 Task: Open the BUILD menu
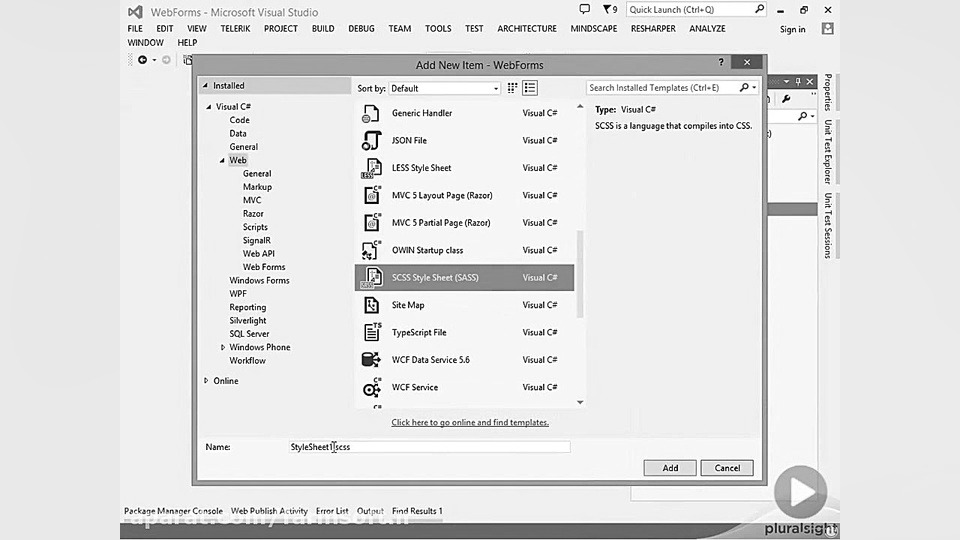tap(323, 29)
